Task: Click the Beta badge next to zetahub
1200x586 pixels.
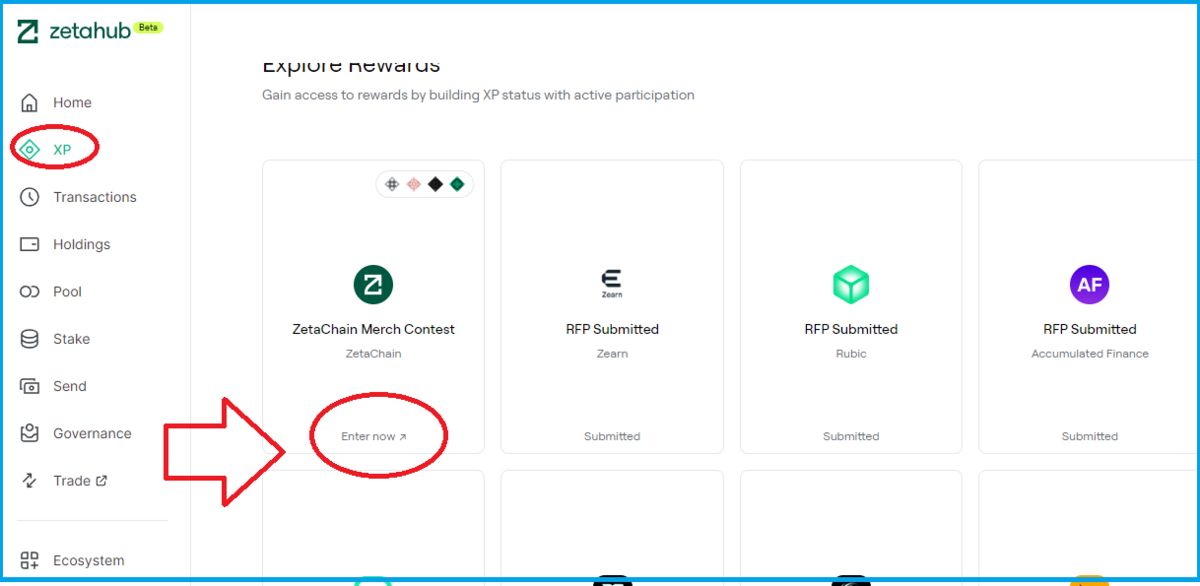Action: point(148,28)
